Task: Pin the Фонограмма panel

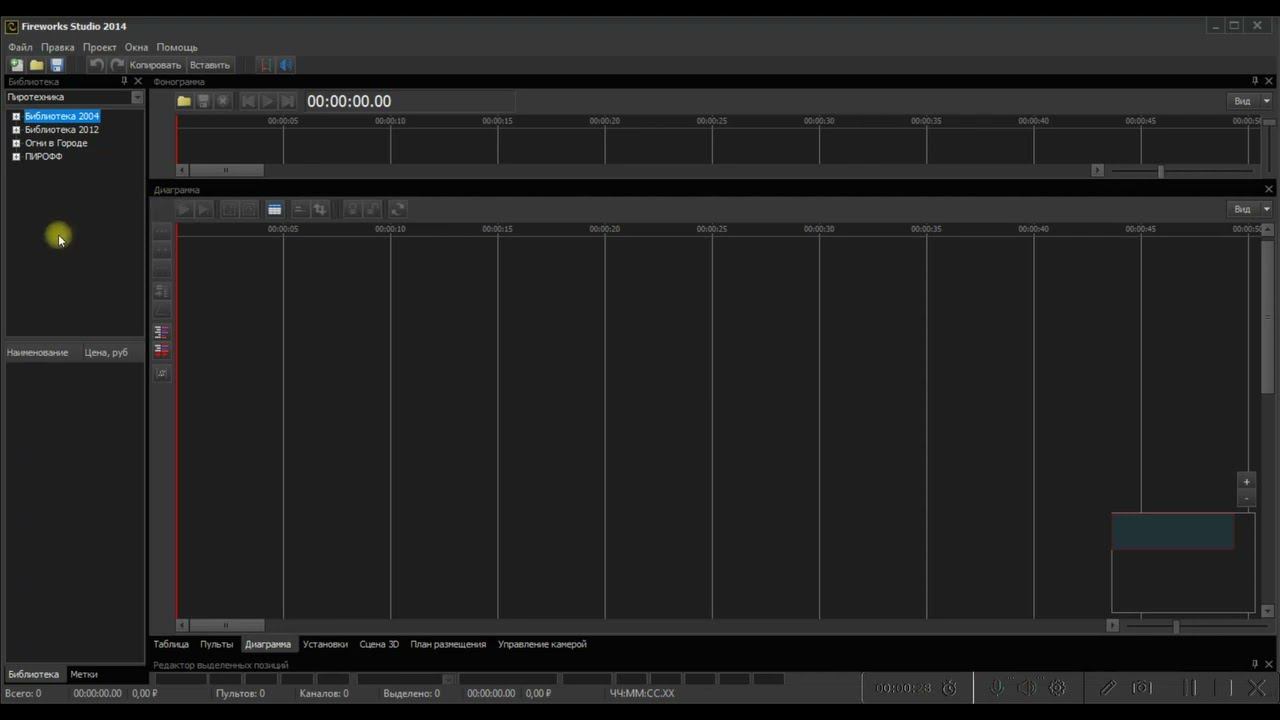Action: (1255, 81)
